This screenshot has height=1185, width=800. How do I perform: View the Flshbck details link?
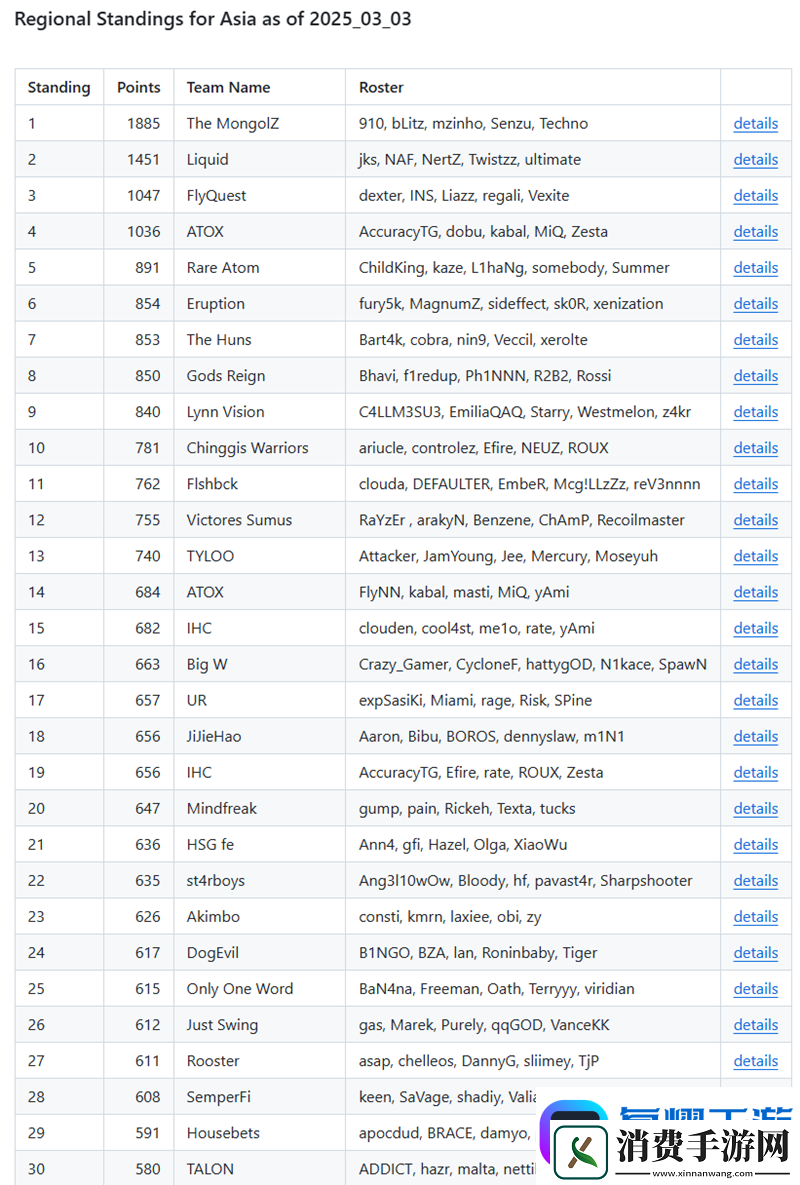tap(755, 484)
